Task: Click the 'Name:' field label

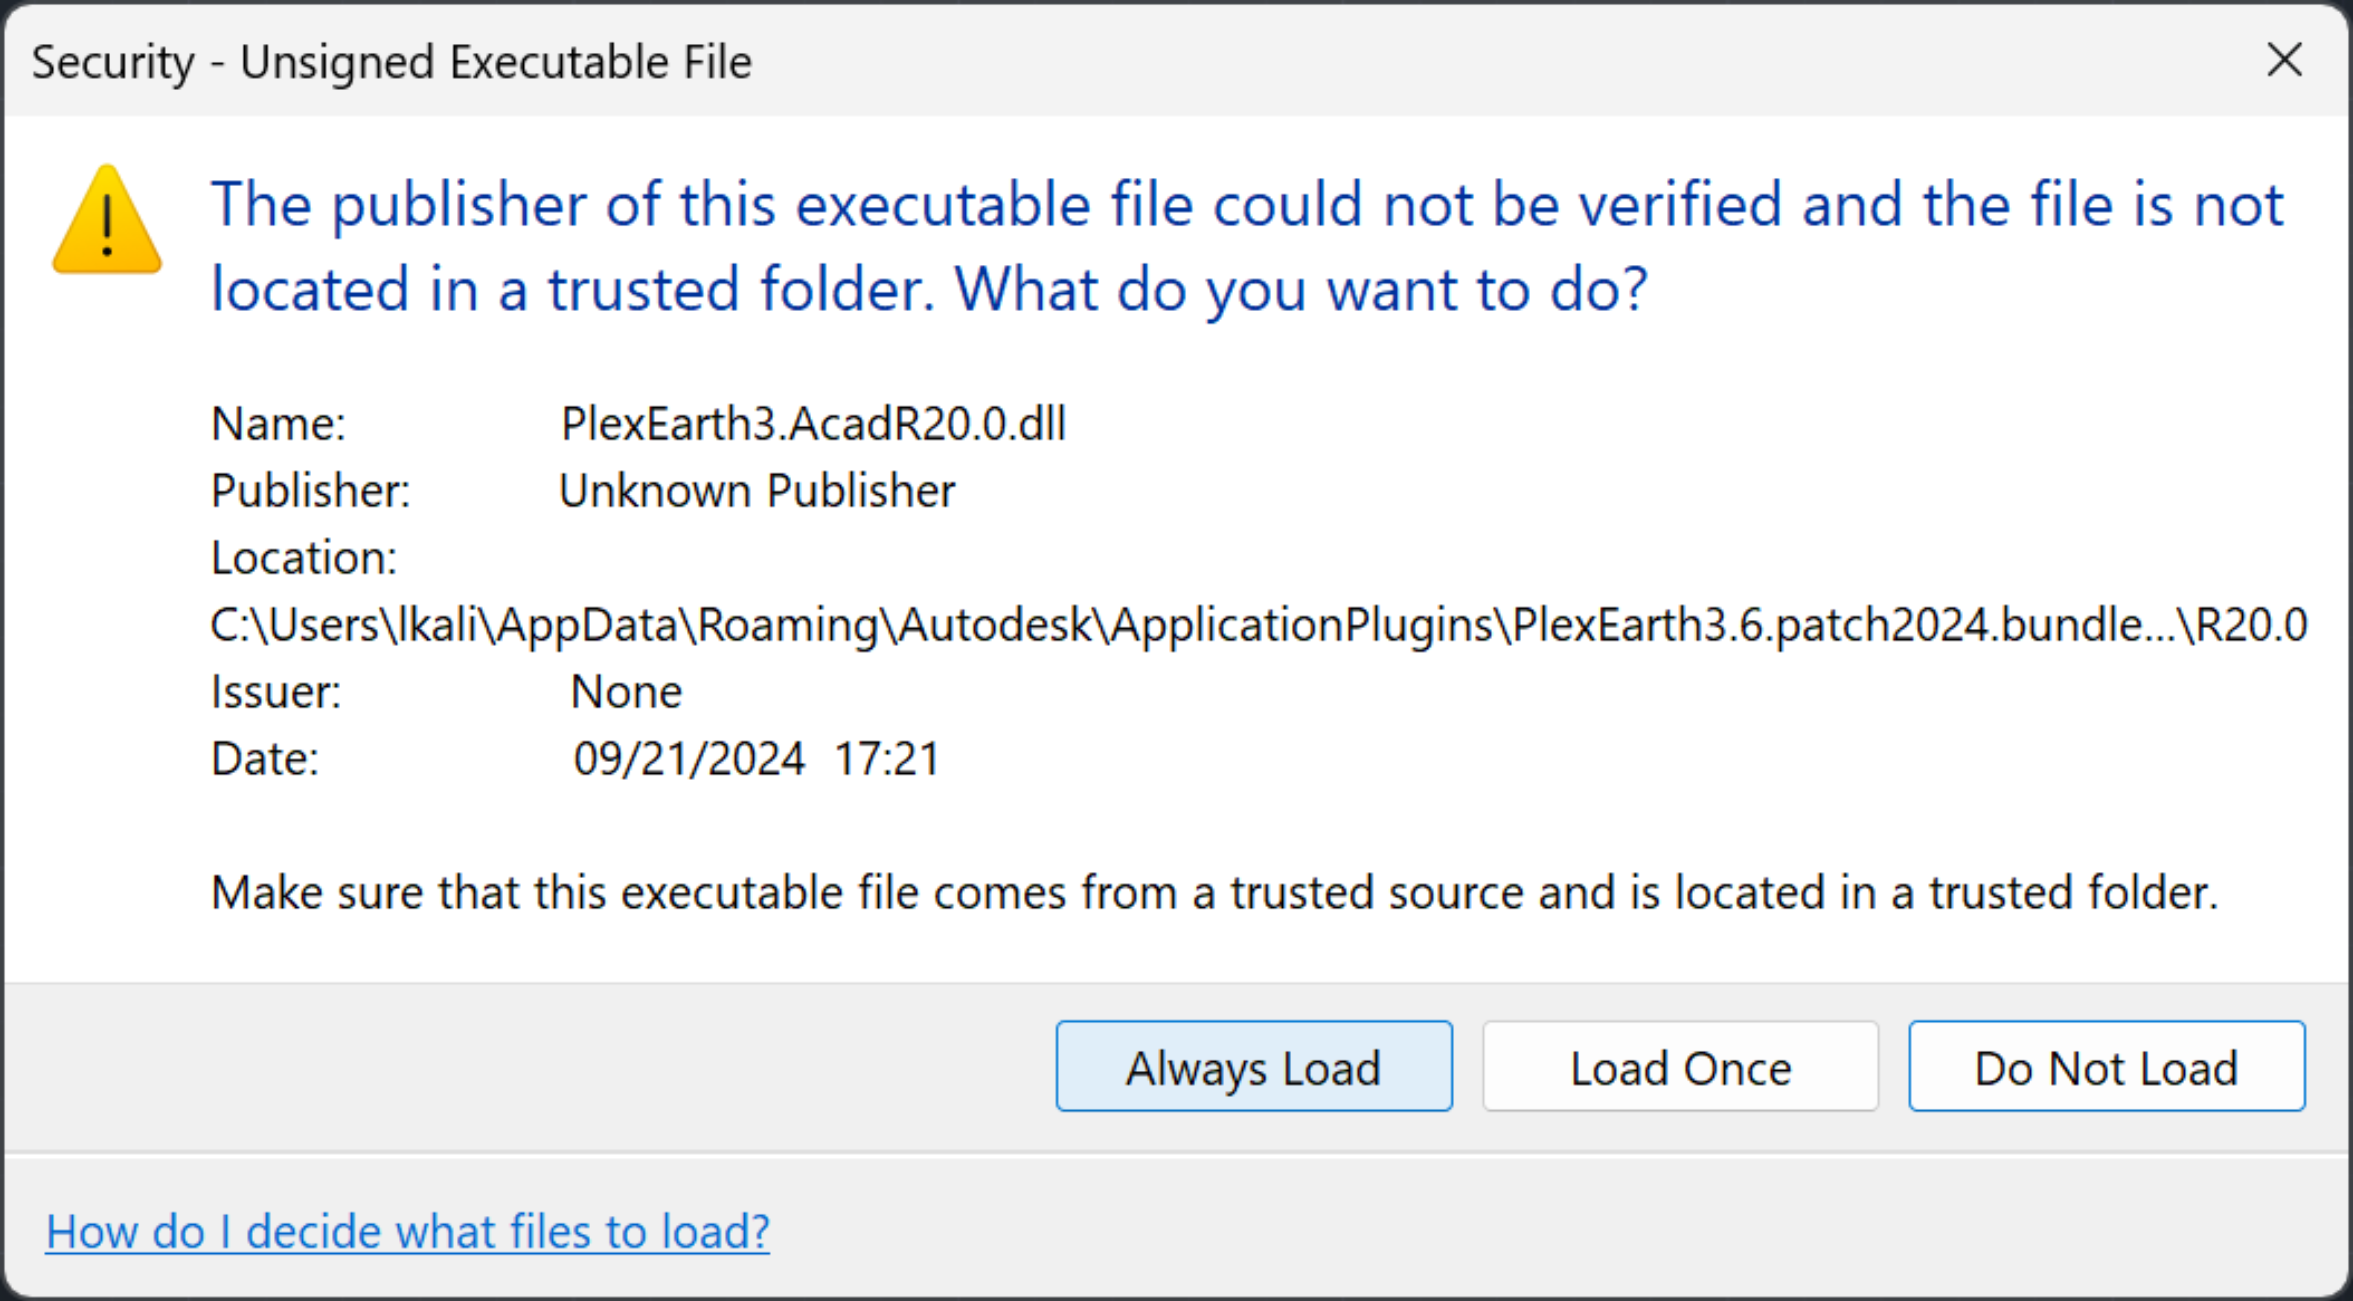Action: [278, 424]
